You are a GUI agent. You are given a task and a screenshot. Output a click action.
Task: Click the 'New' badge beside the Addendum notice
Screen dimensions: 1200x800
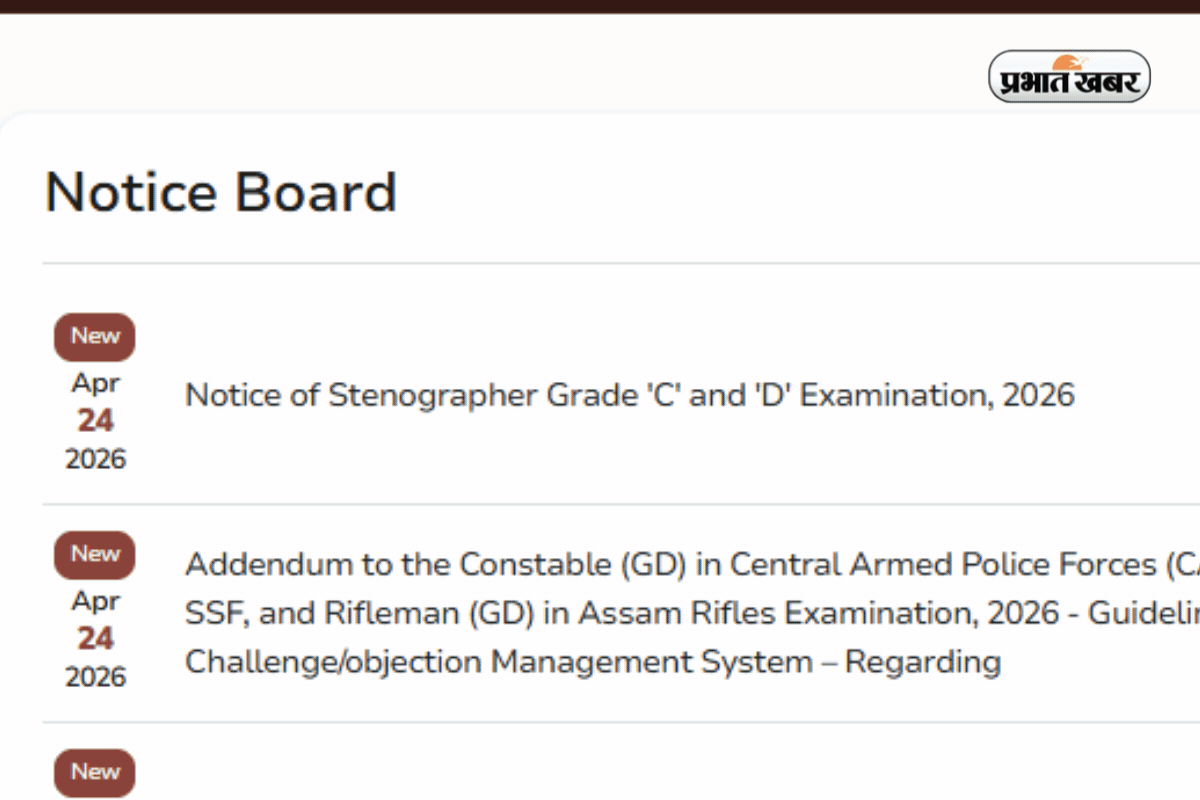(x=94, y=554)
